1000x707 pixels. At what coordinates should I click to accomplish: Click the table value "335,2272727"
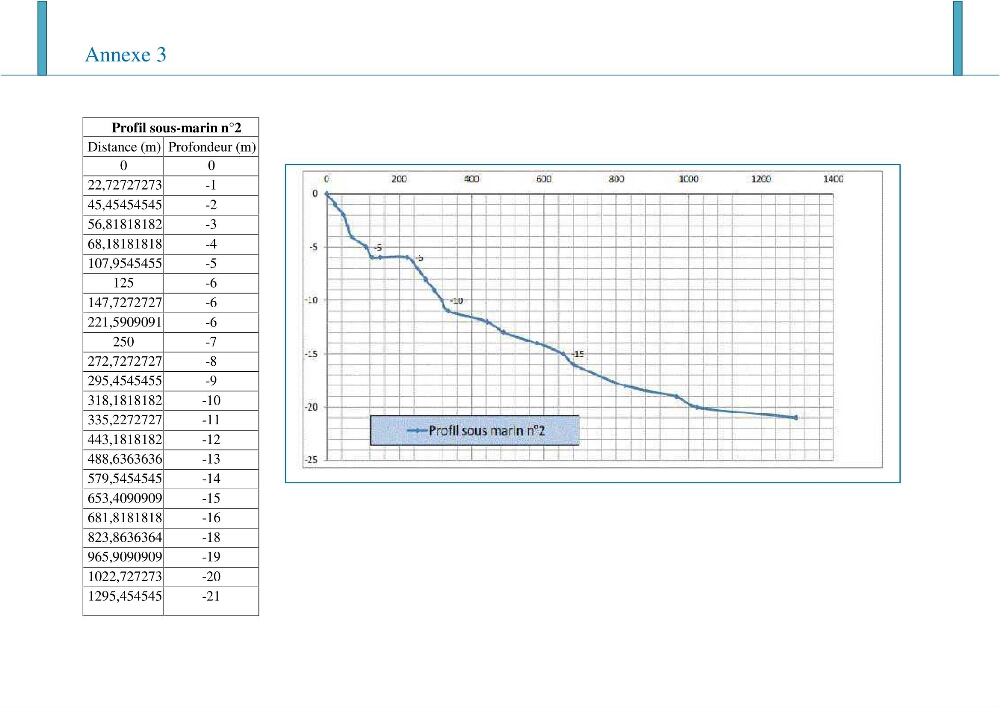click(124, 420)
